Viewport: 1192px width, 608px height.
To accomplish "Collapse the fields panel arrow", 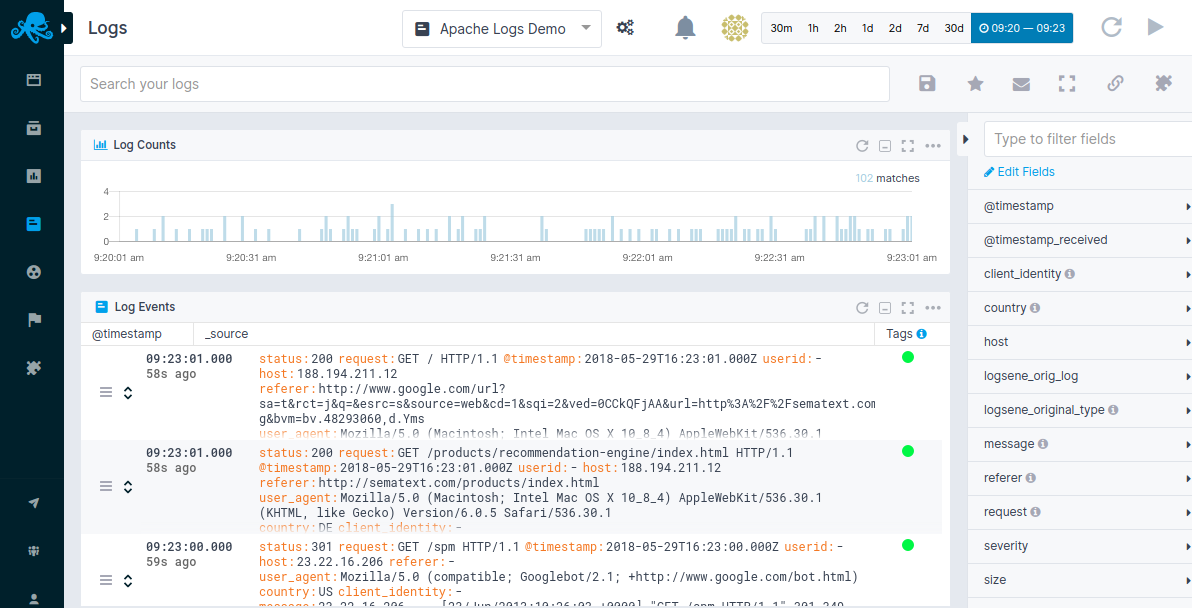I will click(965, 139).
